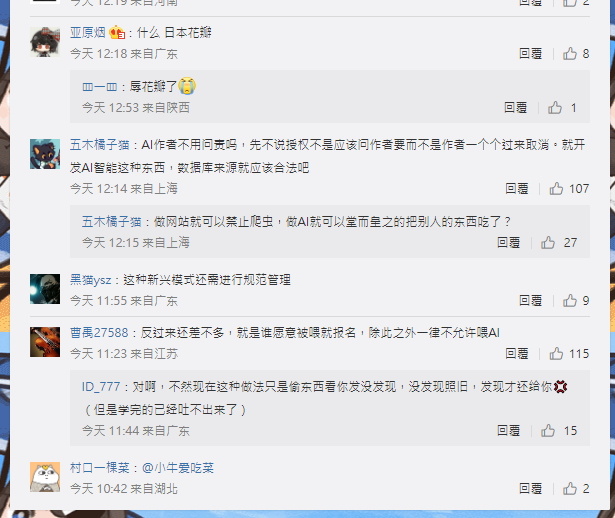615x518 pixels.
Task: Reply to 曹禹27588's comment
Action: pyautogui.click(x=517, y=354)
